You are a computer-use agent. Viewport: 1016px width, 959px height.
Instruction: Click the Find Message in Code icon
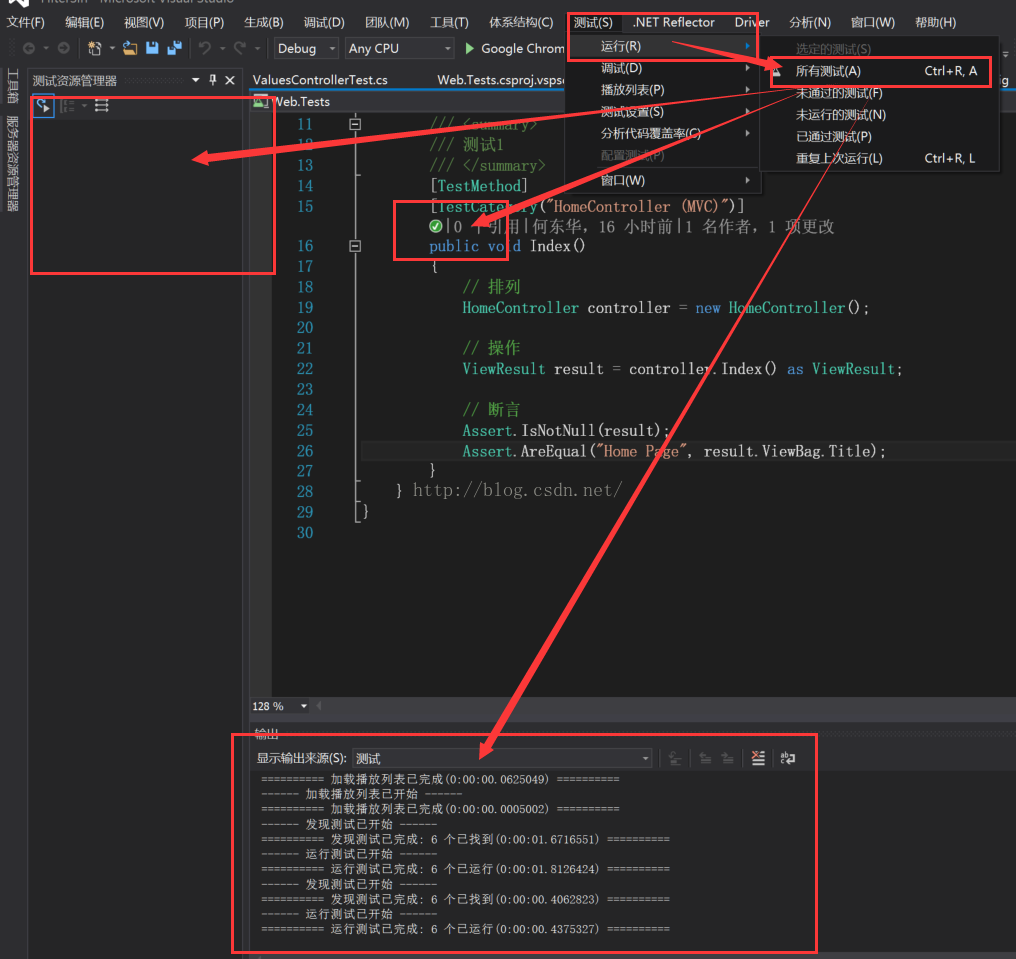(675, 758)
